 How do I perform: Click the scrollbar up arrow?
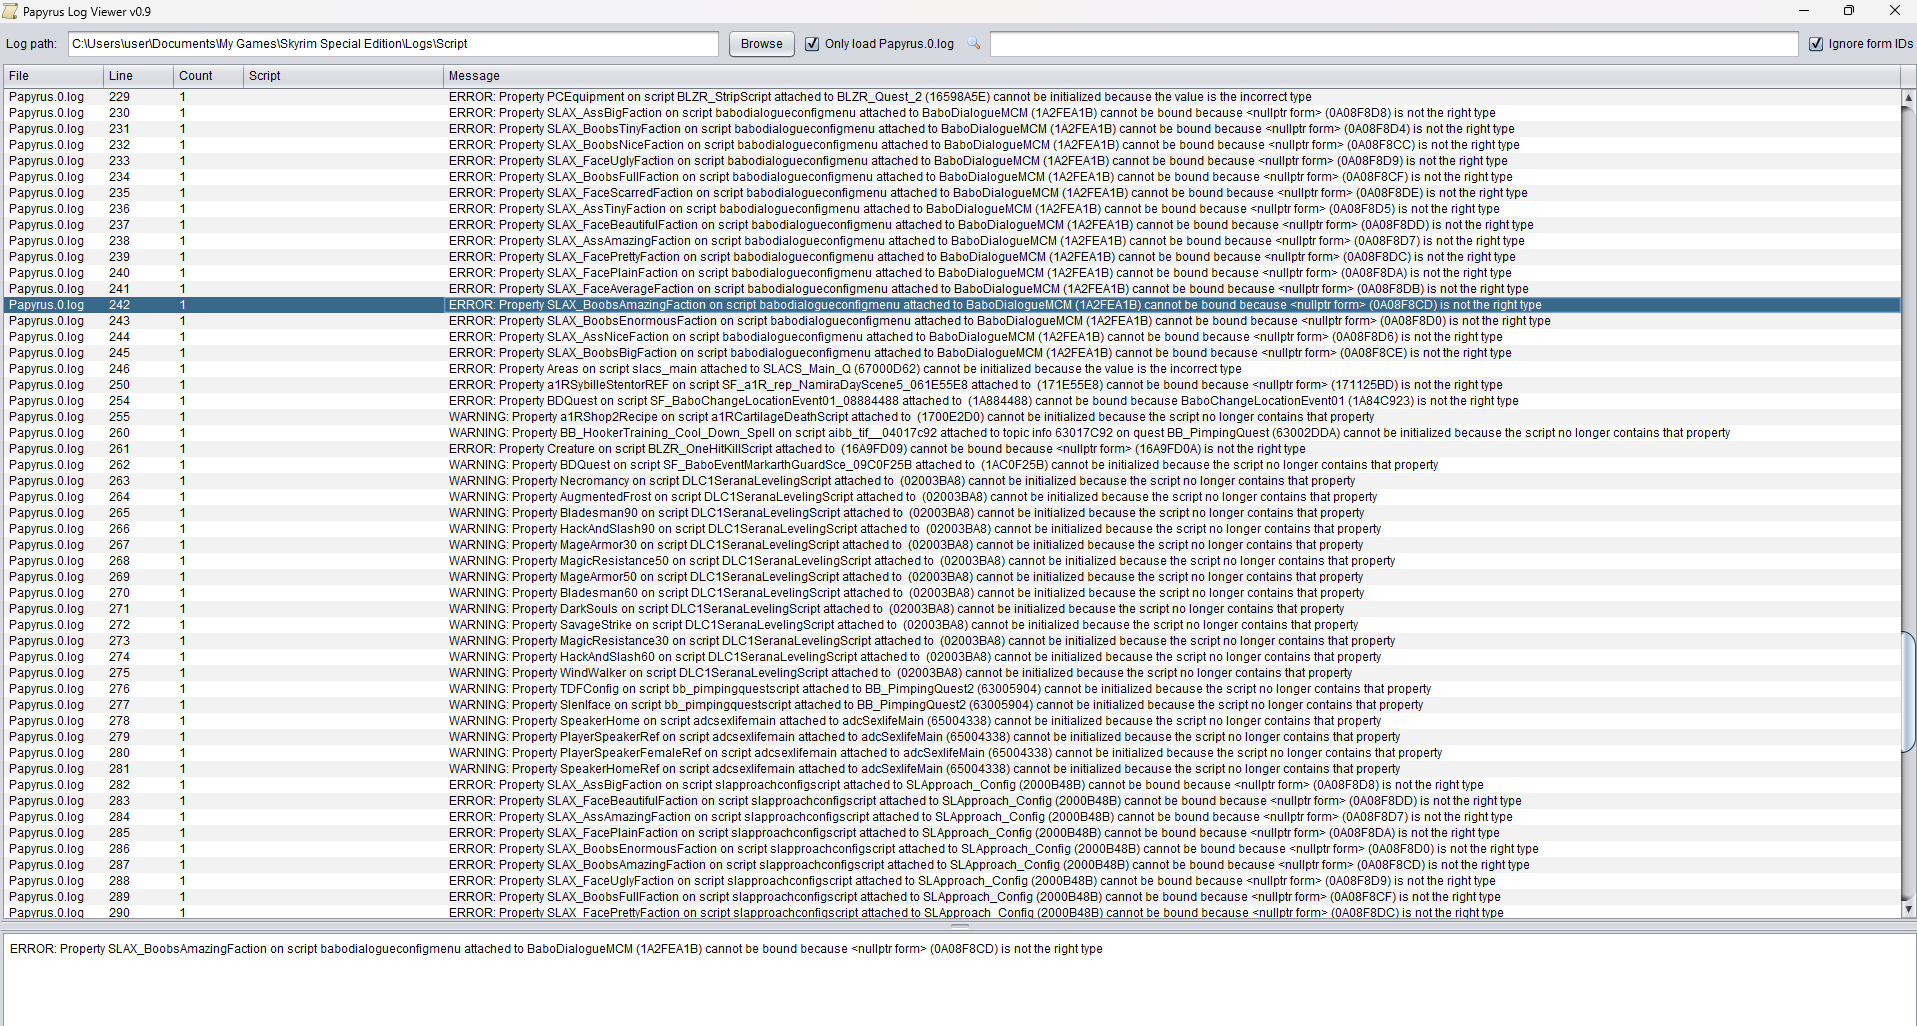coord(1908,98)
